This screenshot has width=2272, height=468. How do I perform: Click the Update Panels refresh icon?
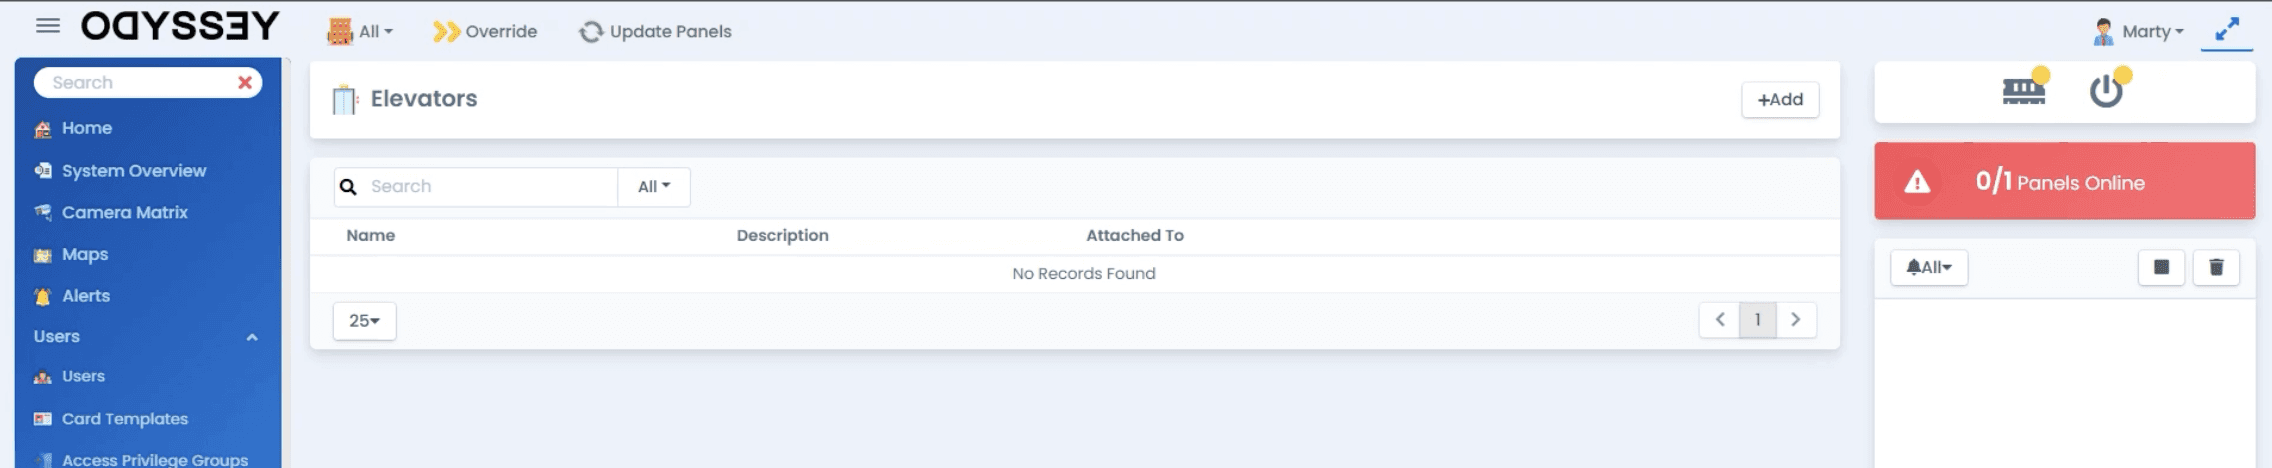[591, 32]
